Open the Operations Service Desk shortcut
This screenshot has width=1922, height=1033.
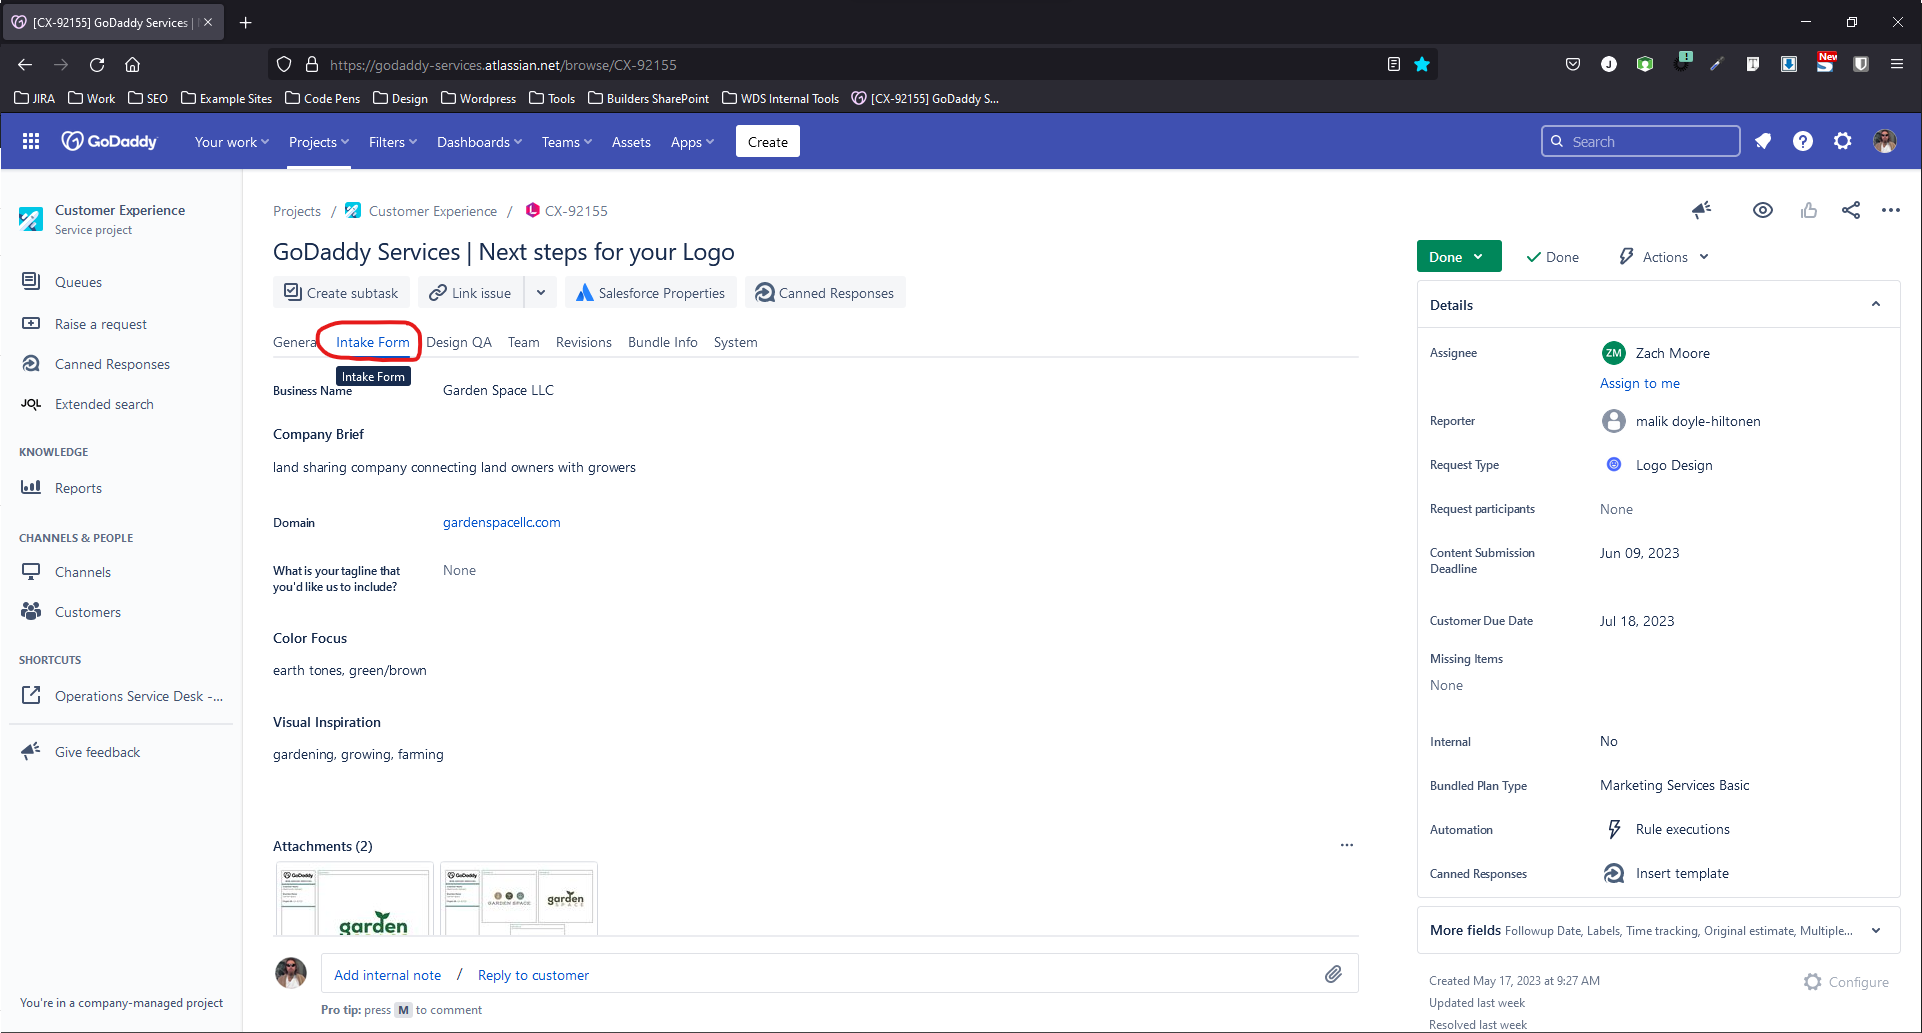[x=139, y=696]
